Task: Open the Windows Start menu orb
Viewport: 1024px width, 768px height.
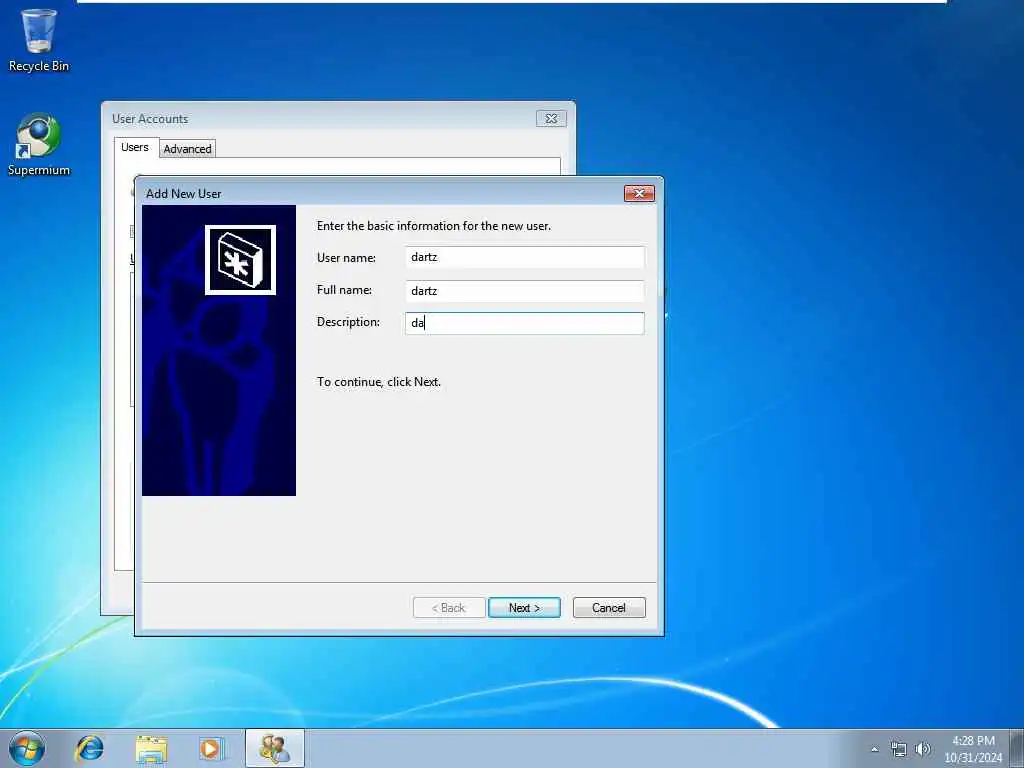Action: tap(27, 748)
